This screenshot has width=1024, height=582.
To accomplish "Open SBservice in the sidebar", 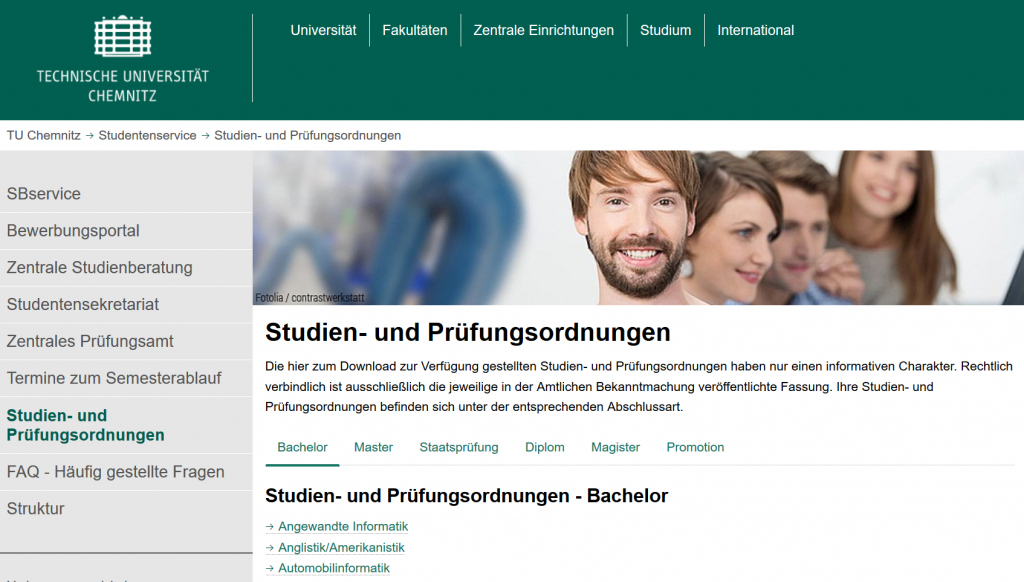I will [126, 194].
